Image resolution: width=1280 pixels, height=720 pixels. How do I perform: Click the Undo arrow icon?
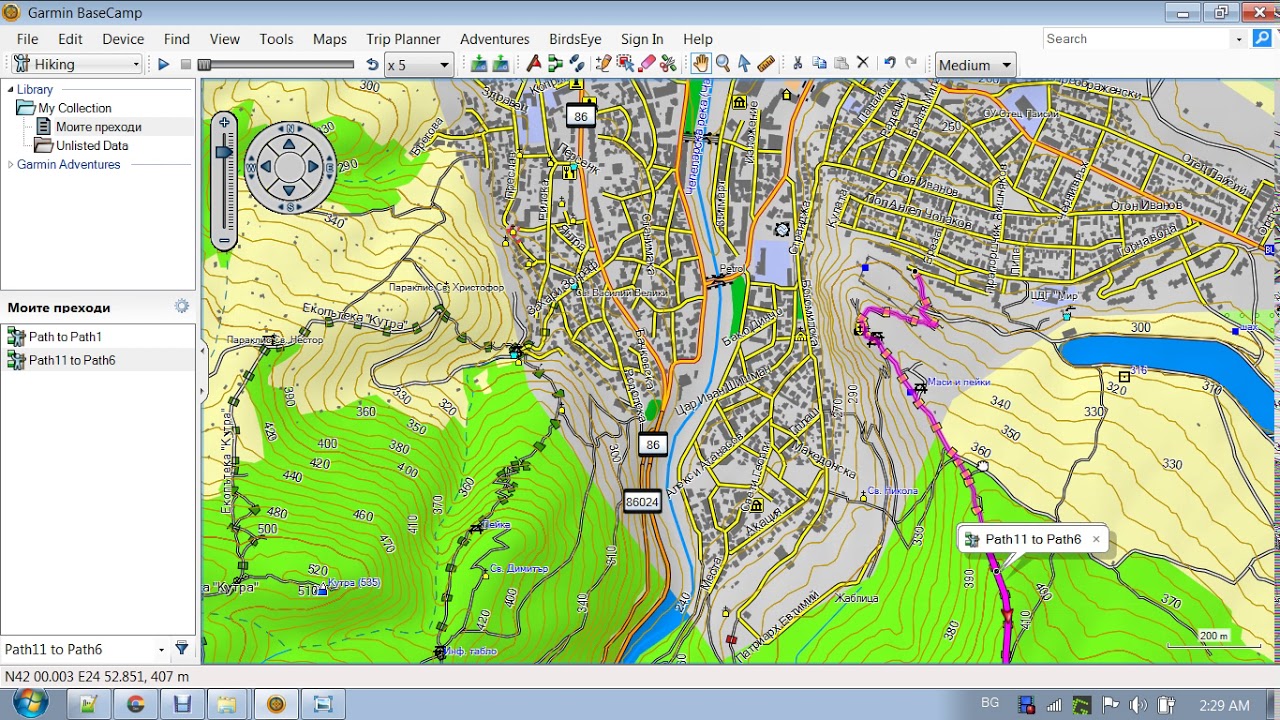[889, 64]
